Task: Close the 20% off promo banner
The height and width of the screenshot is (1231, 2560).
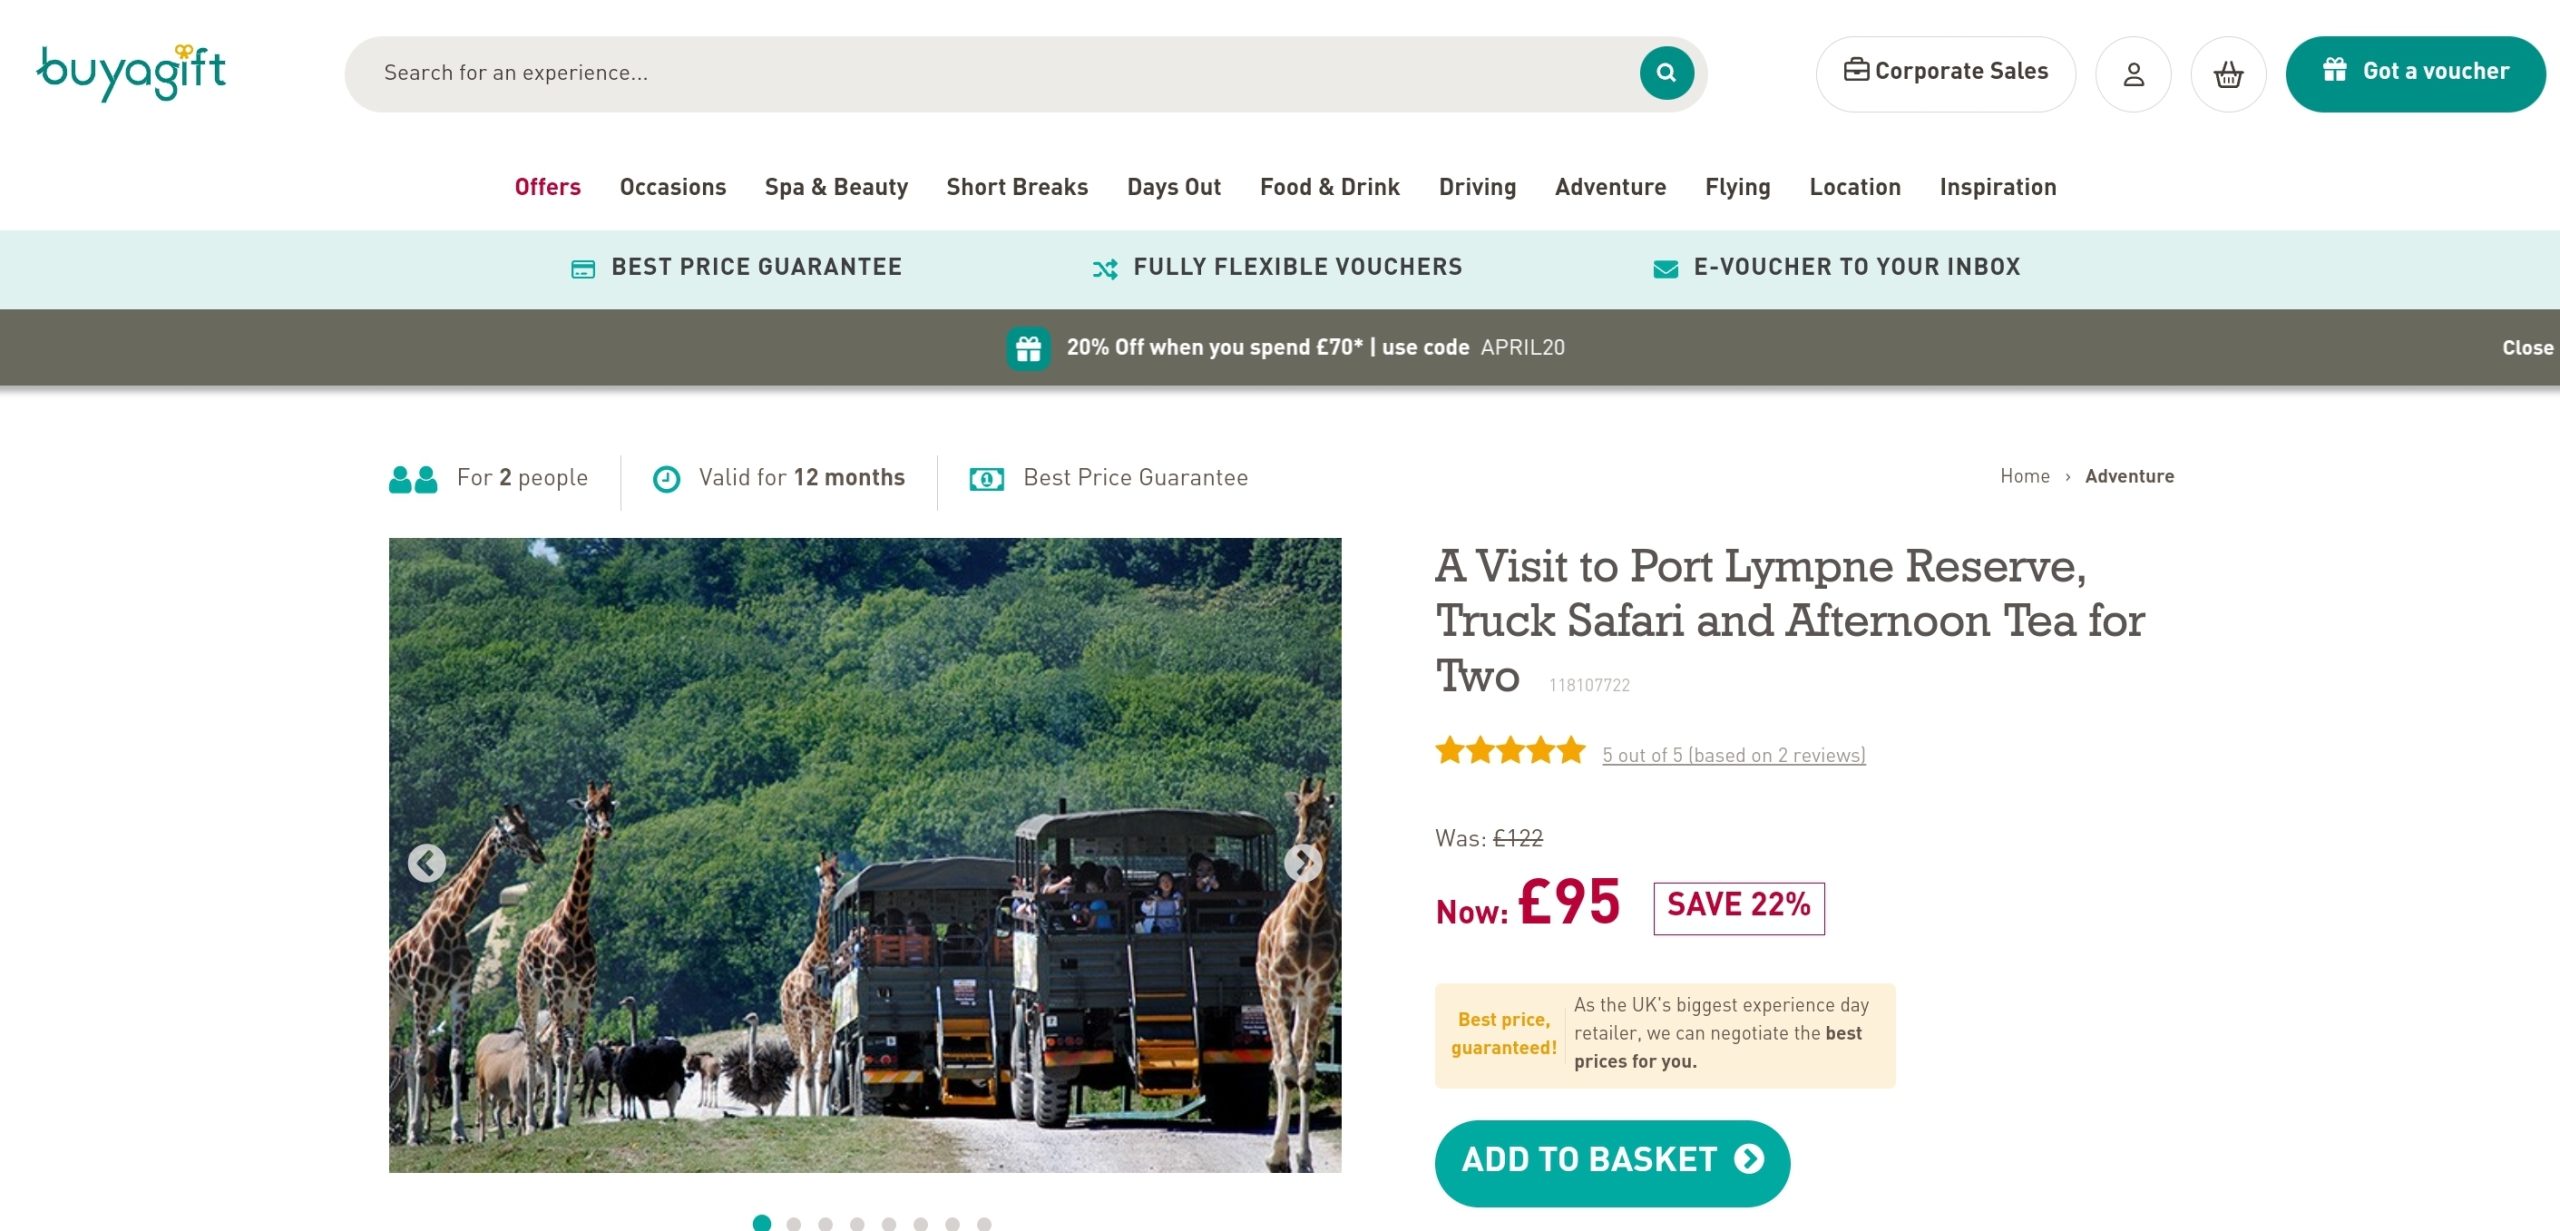Action: coord(2527,348)
